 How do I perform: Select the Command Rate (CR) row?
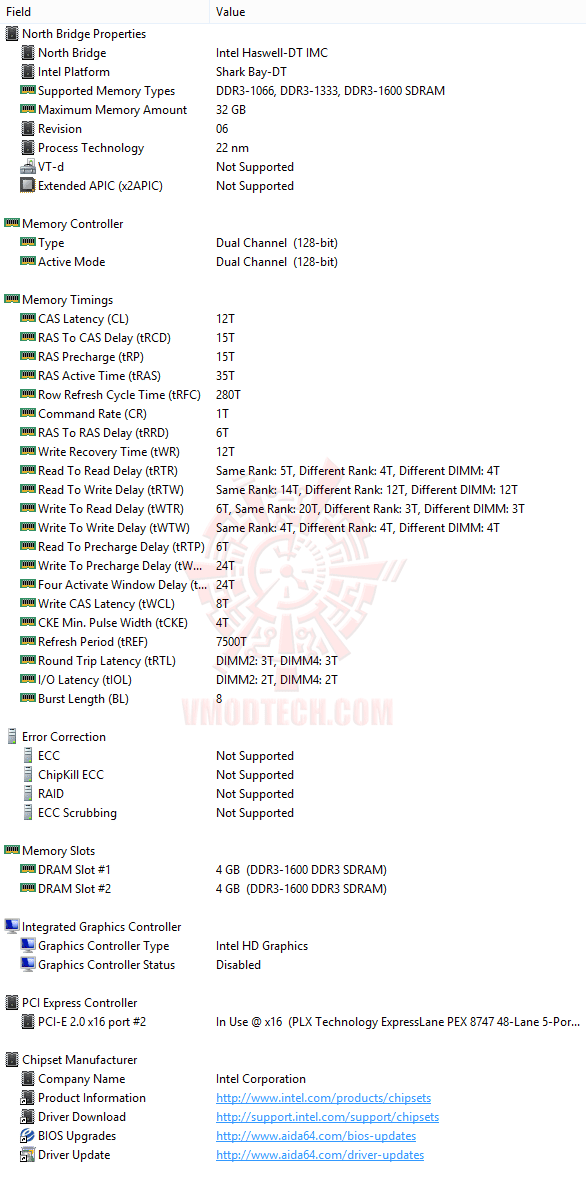[293, 414]
